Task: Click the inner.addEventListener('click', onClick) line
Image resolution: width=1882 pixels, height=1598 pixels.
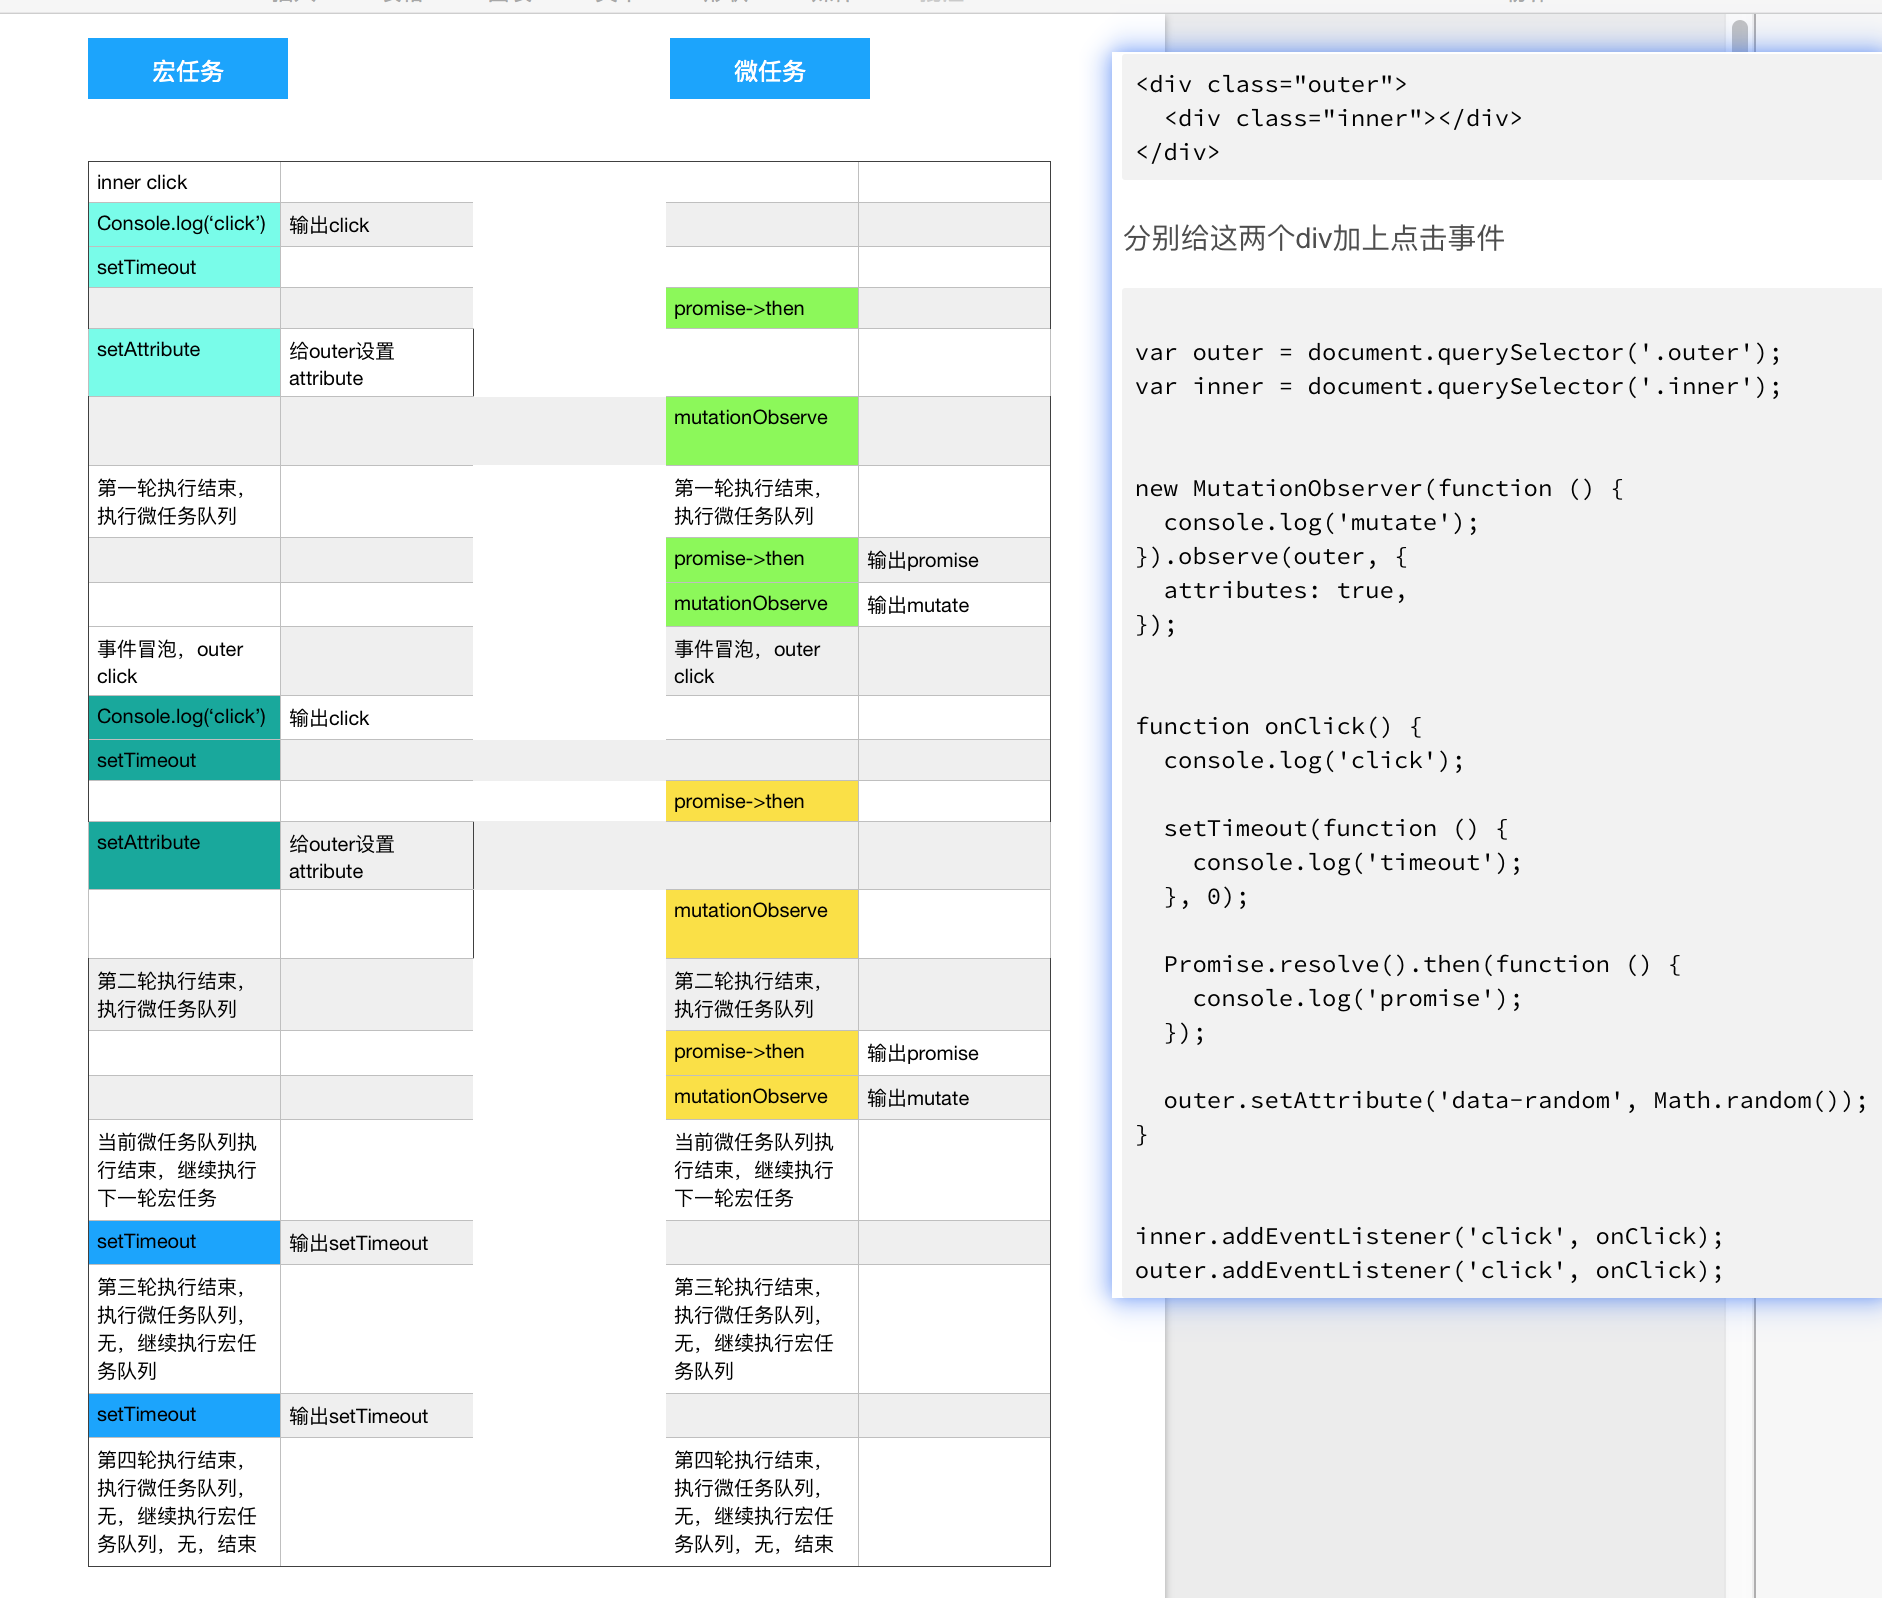Action: coord(1429,1237)
